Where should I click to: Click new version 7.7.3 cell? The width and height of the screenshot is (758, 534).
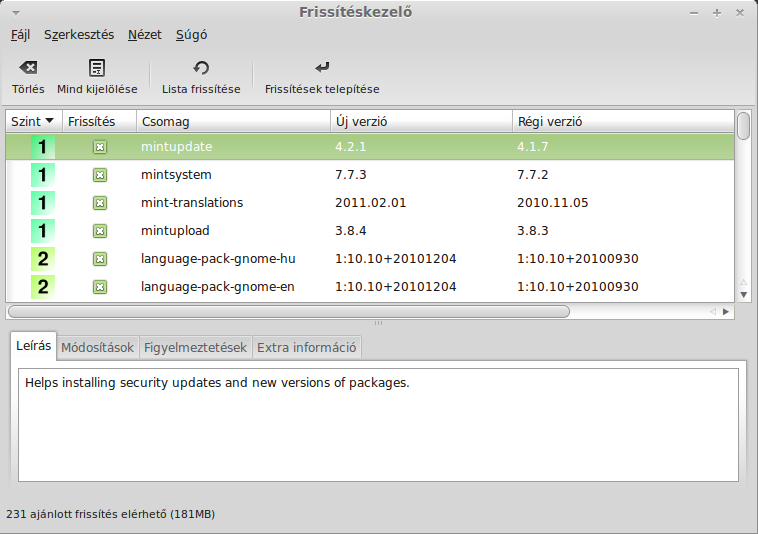pyautogui.click(x=350, y=175)
